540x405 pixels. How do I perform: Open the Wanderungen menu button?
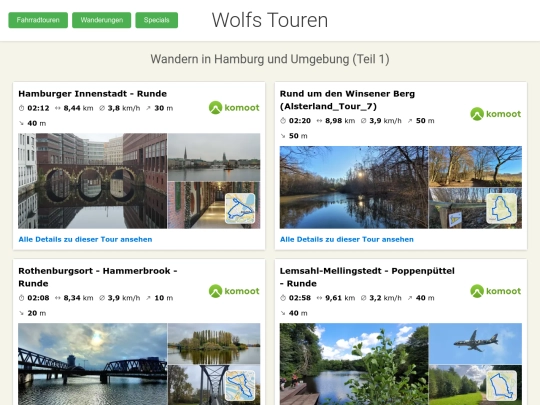coord(102,20)
